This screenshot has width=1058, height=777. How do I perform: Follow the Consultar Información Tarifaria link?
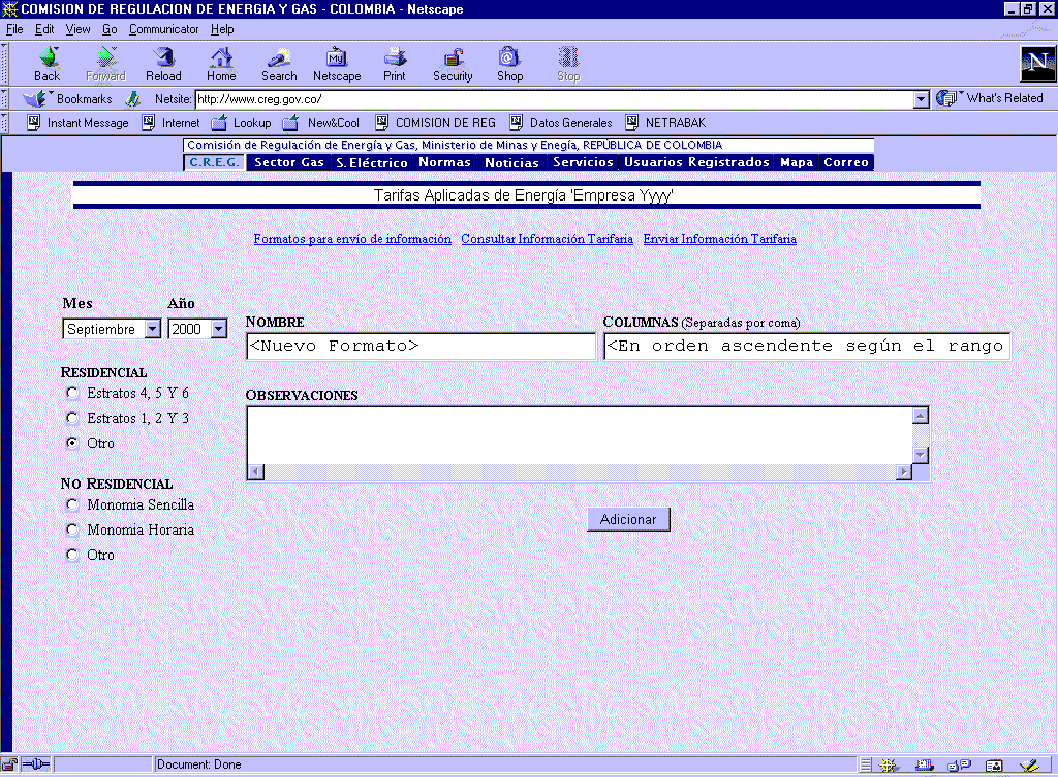click(x=547, y=239)
